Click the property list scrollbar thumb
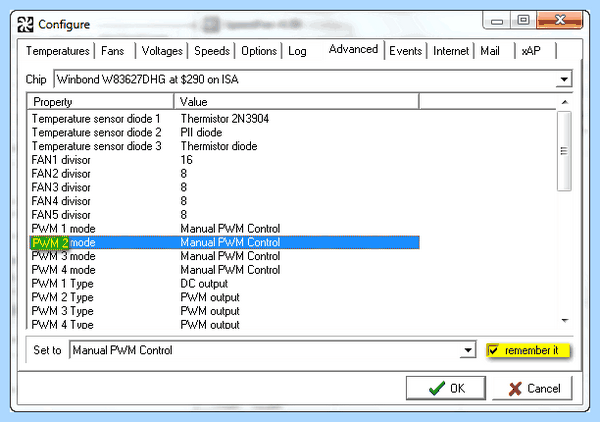The width and height of the screenshot is (600, 422). tap(564, 151)
